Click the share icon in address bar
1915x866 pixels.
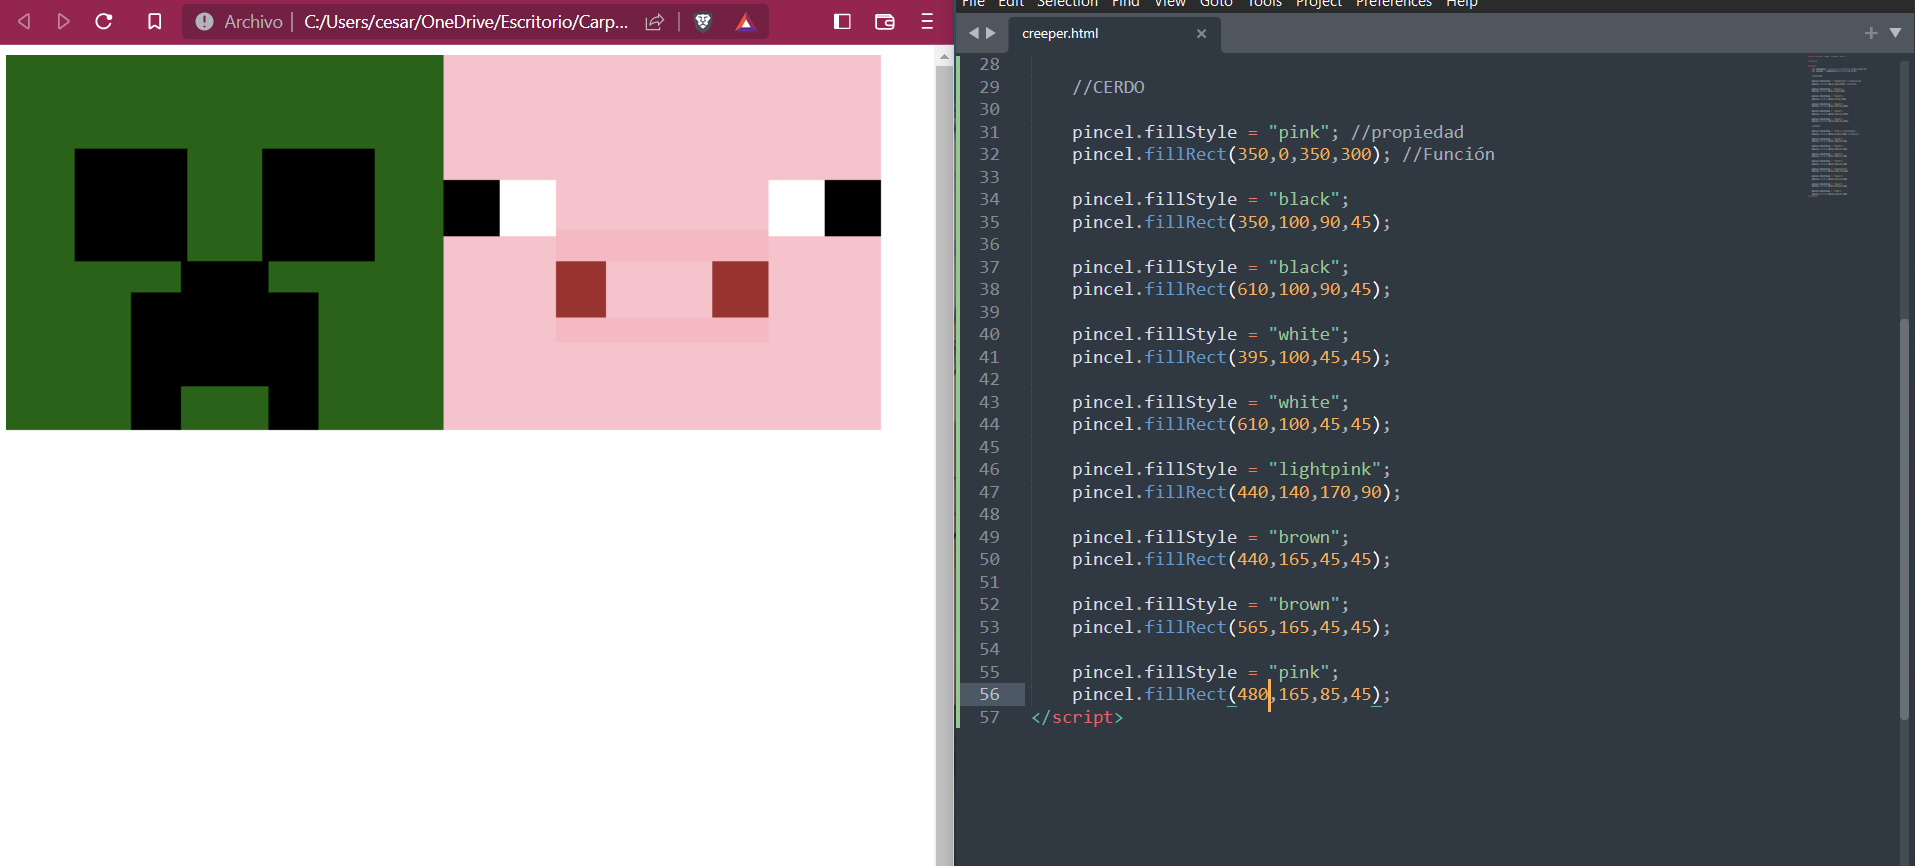point(655,21)
